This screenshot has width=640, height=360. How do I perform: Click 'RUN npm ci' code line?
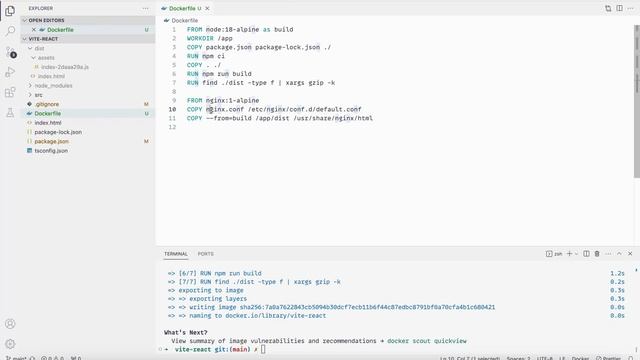click(x=206, y=56)
